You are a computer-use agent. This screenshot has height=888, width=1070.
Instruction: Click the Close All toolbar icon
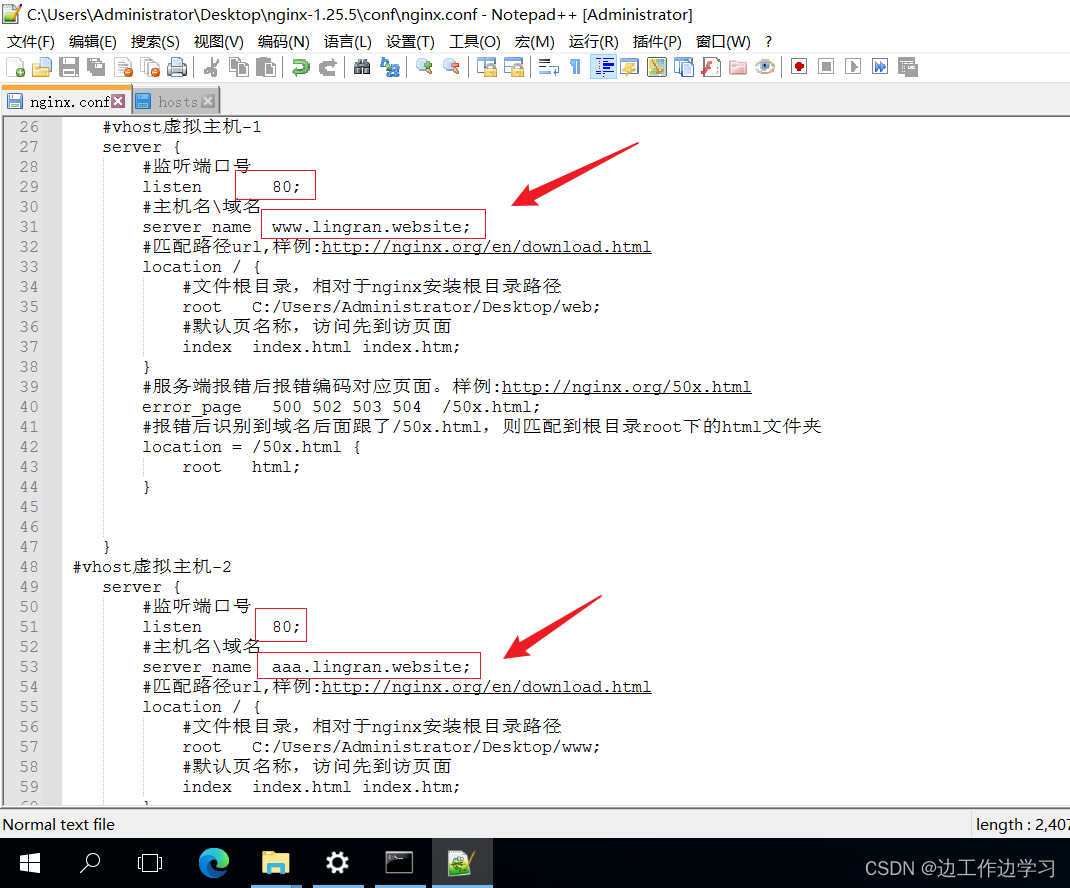click(x=150, y=67)
